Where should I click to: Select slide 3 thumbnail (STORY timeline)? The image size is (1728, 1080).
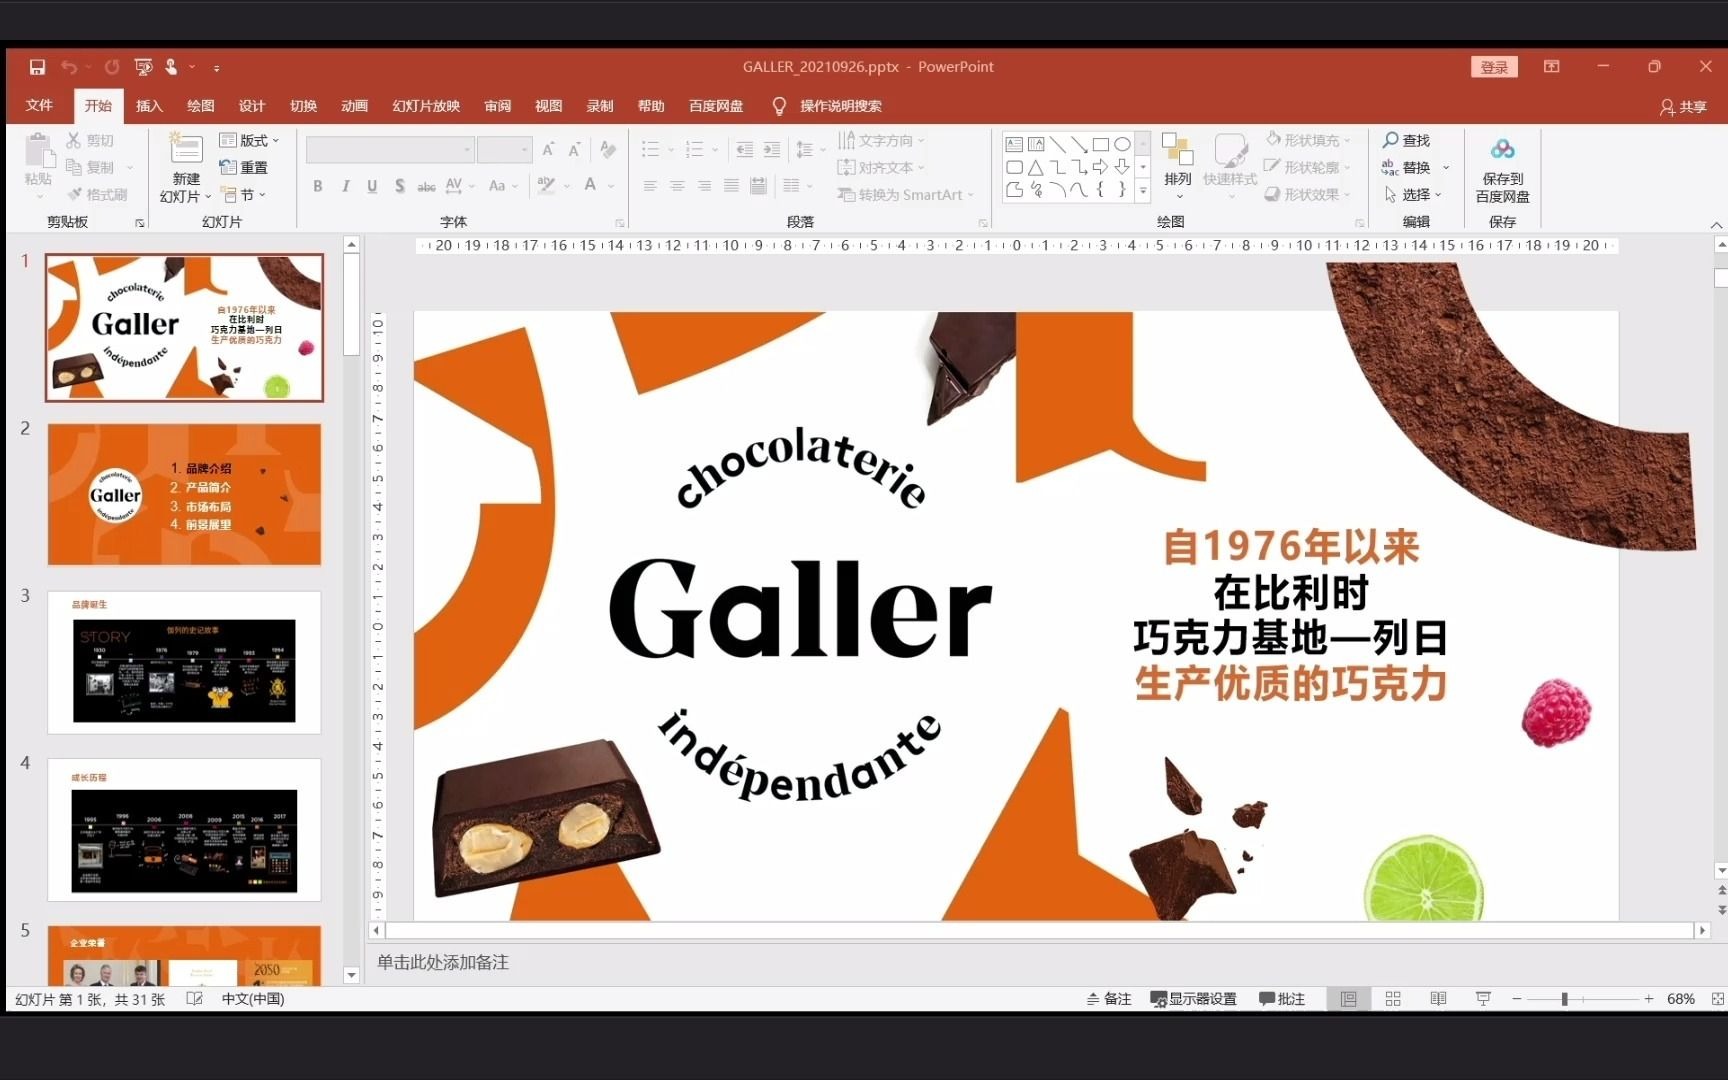tap(184, 662)
